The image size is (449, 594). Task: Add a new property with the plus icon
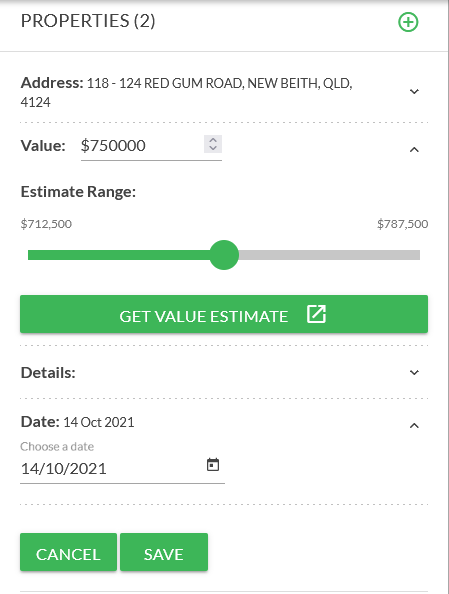[x=408, y=22]
